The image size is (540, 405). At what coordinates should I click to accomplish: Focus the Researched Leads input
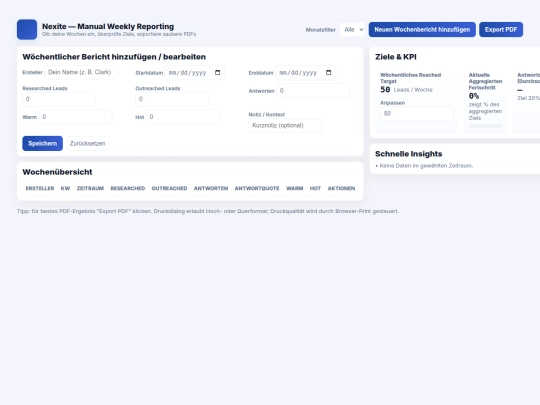pyautogui.click(x=59, y=99)
